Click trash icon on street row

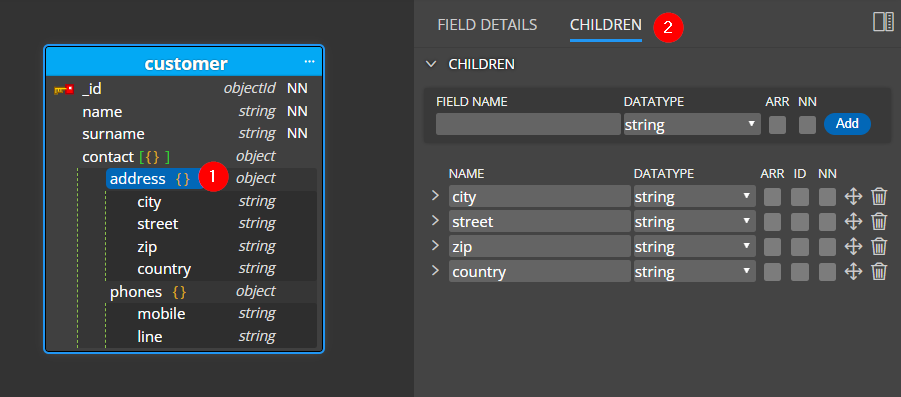[x=879, y=222]
